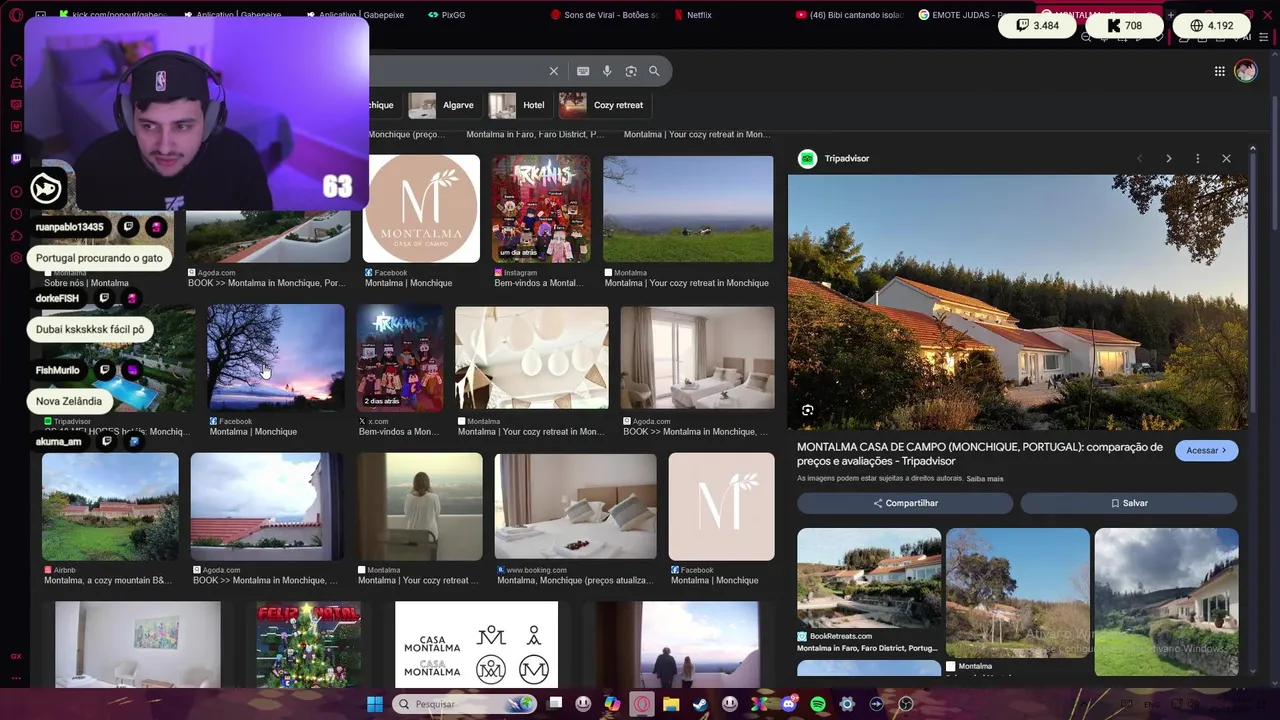Open more options in image preview
This screenshot has height=720, width=1280.
coord(1197,158)
